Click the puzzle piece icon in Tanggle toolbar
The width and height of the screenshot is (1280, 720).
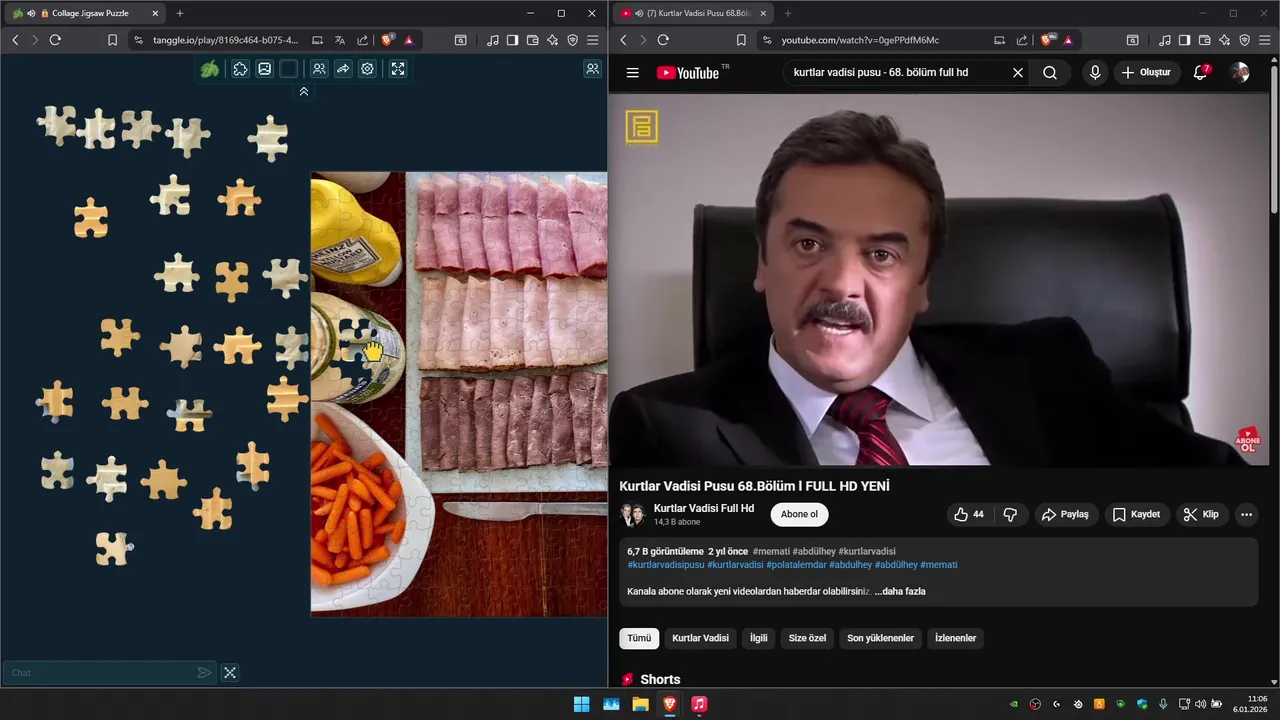pyautogui.click(x=240, y=69)
